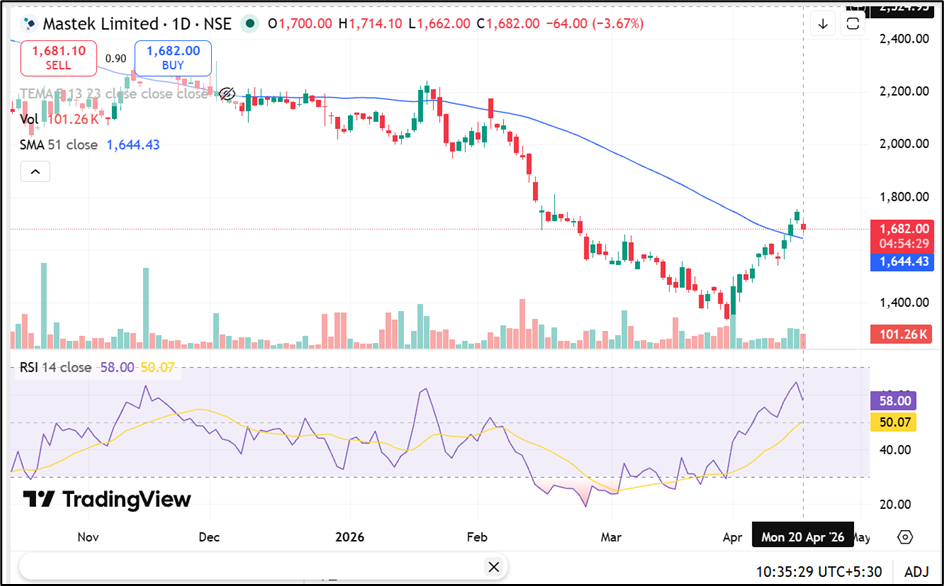944x586 pixels.
Task: Click the green market status dot
Action: pyautogui.click(x=248, y=23)
